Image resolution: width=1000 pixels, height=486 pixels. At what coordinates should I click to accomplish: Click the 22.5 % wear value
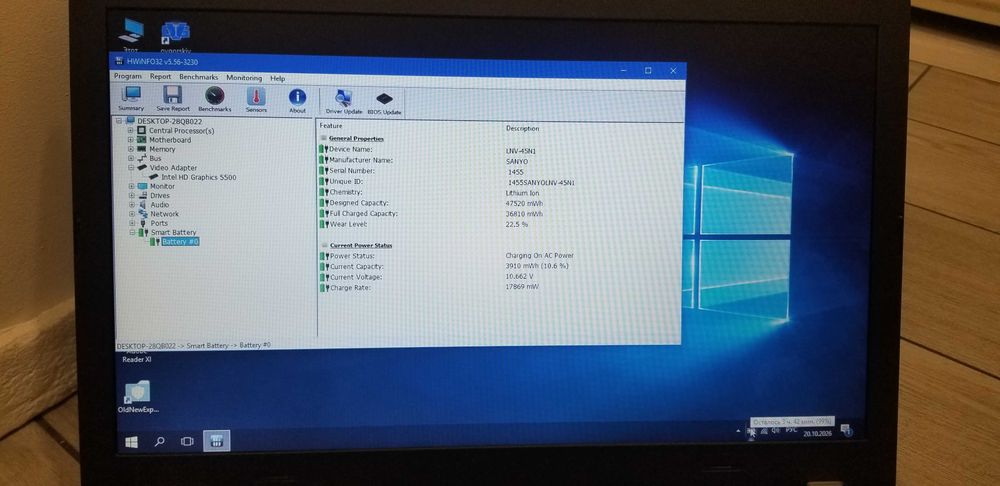[517, 225]
